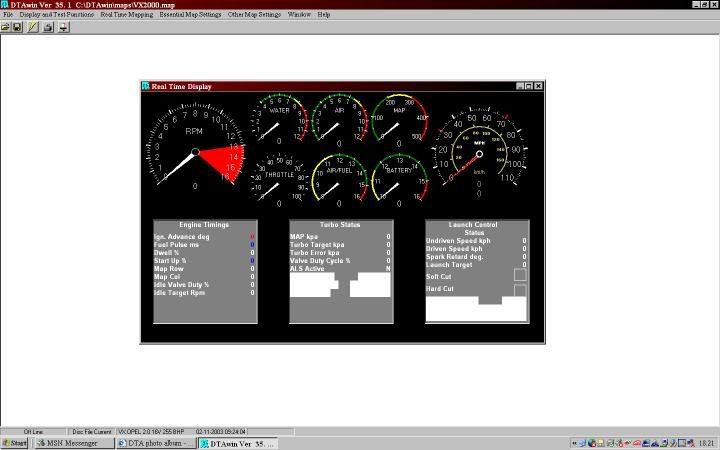Click the Disc File Current status entry

coord(92,432)
